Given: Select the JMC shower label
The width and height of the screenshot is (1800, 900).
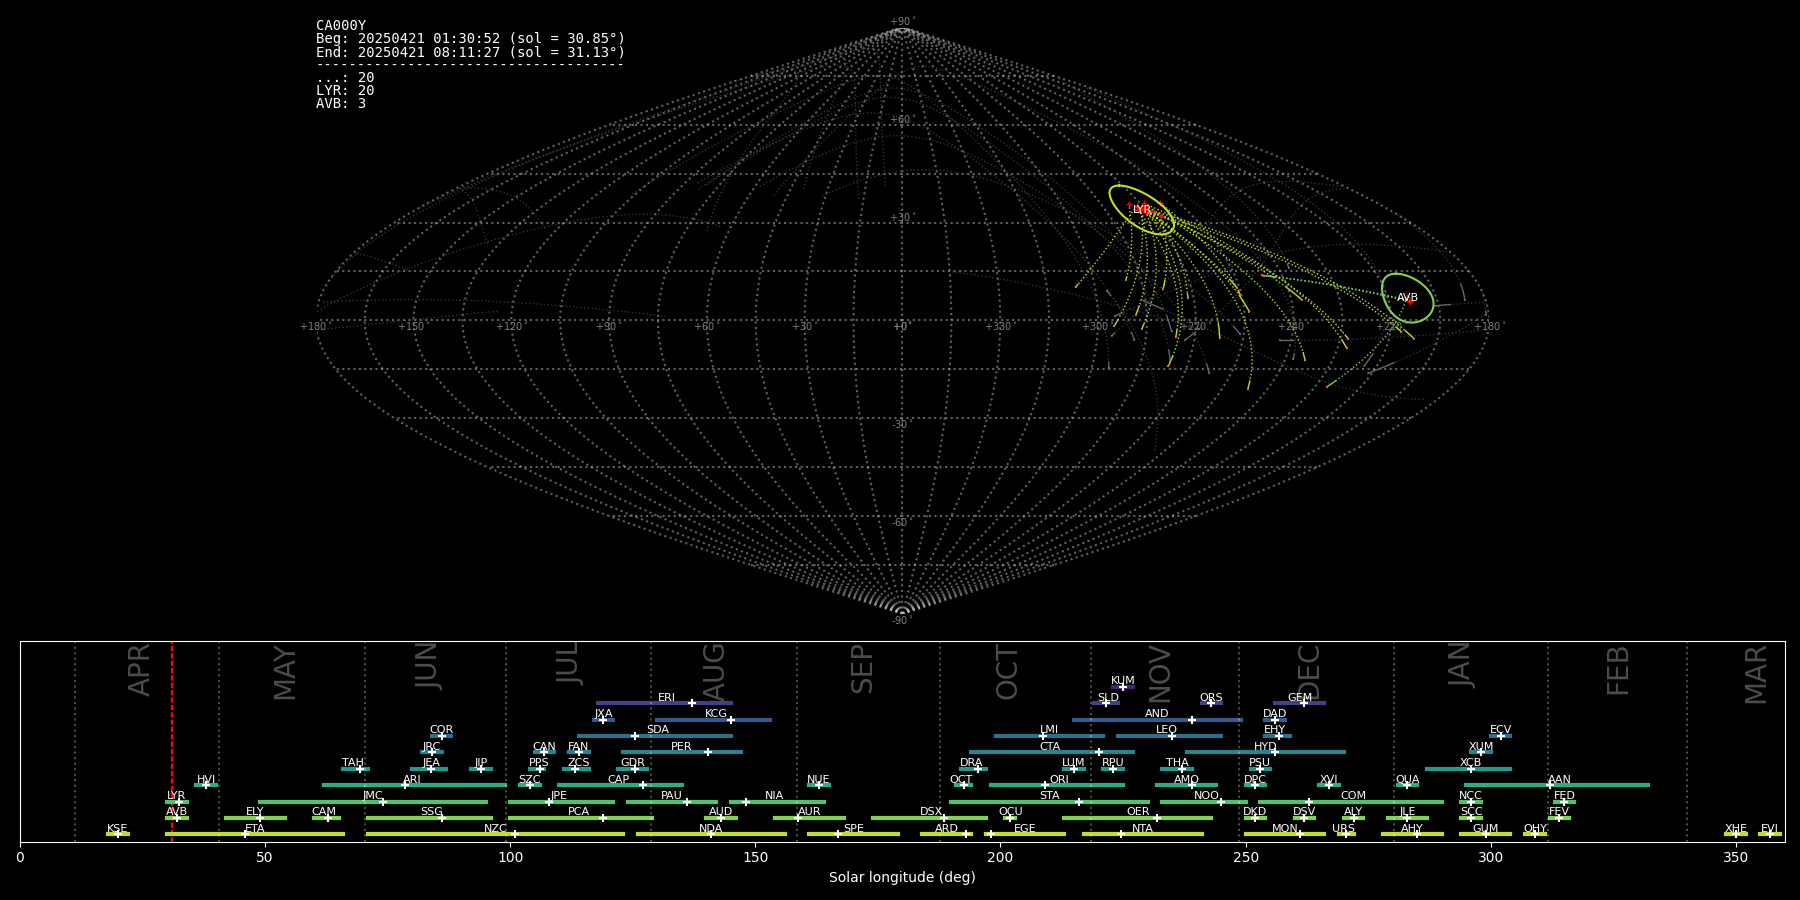Looking at the screenshot, I should tap(373, 796).
